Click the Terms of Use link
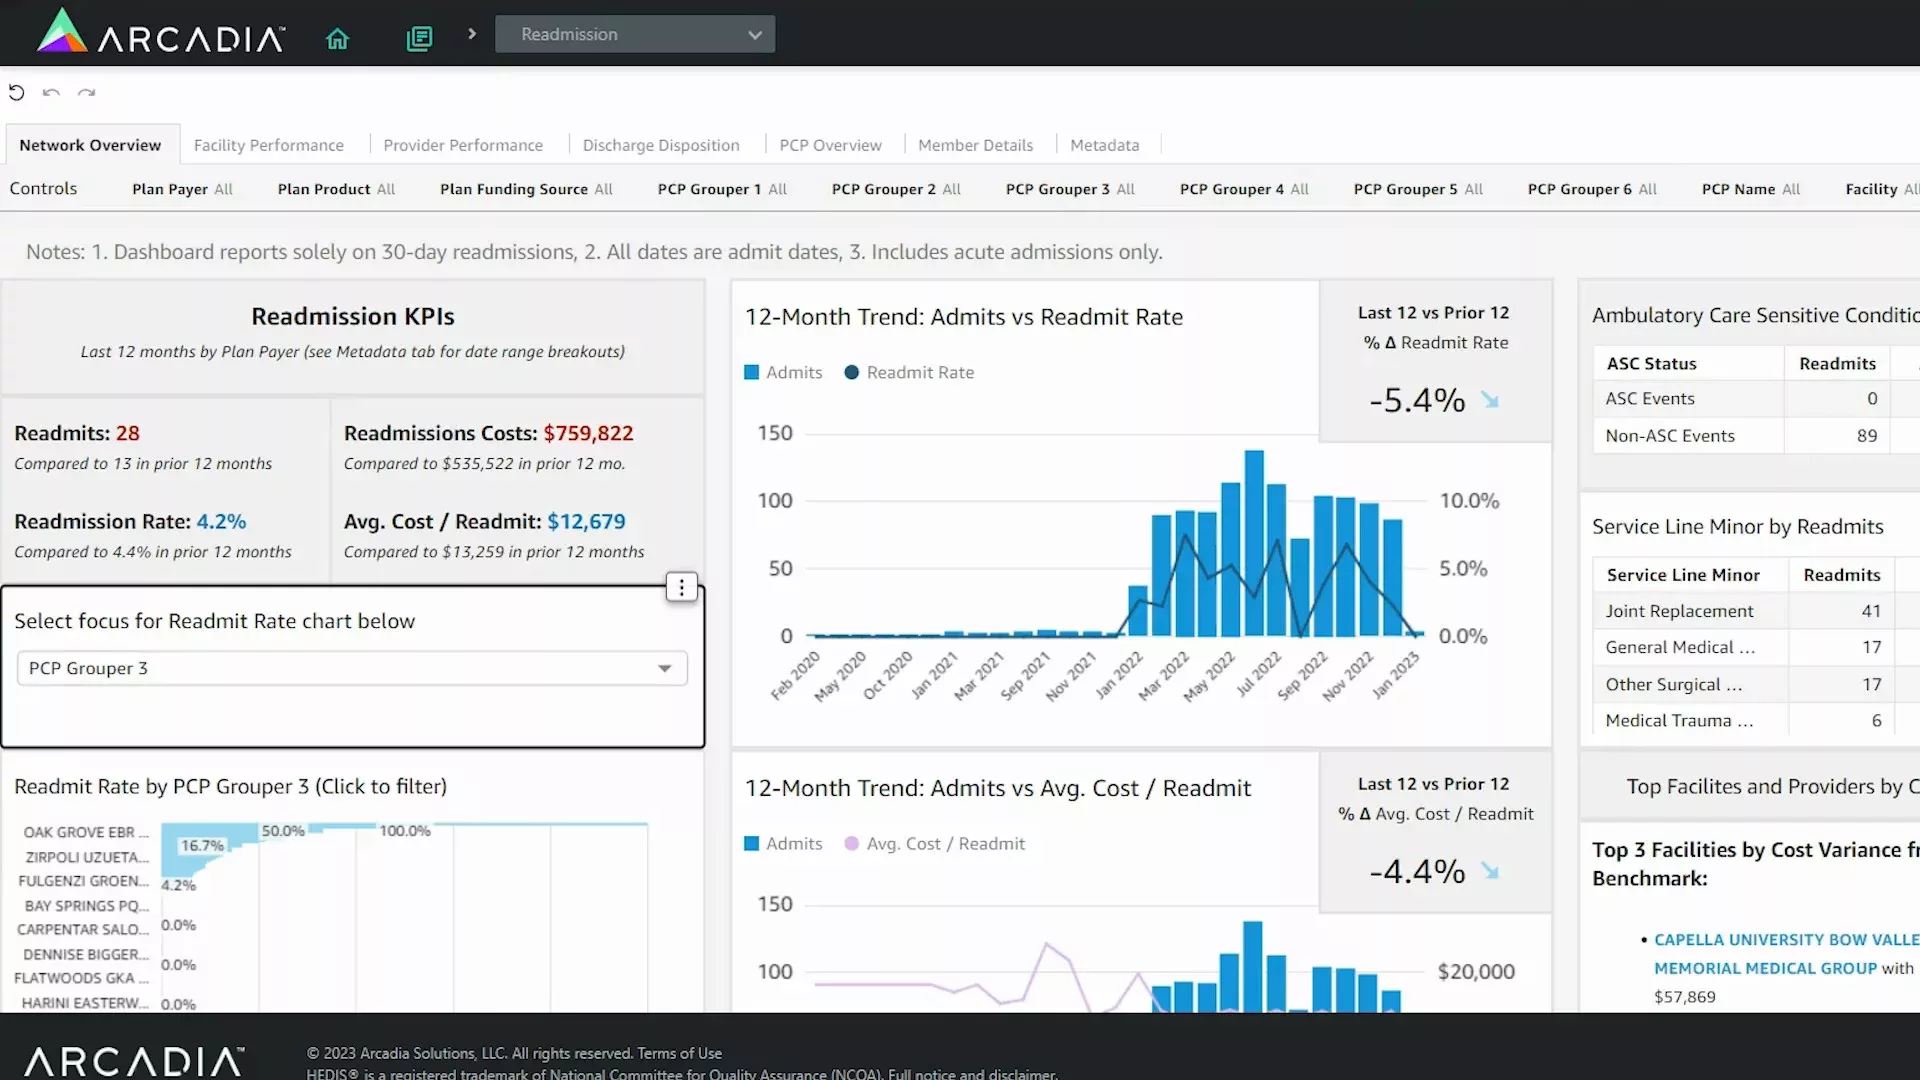The width and height of the screenshot is (1920, 1080). pos(679,1053)
